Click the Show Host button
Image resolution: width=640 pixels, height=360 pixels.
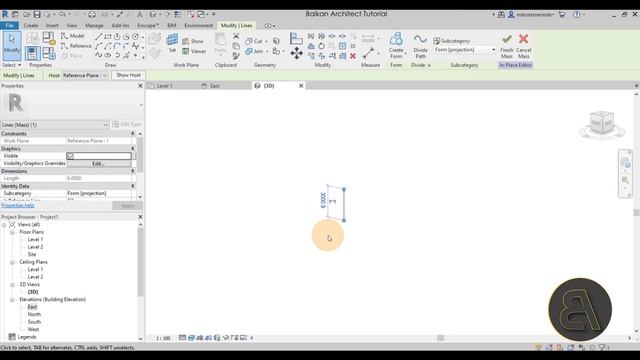(128, 75)
